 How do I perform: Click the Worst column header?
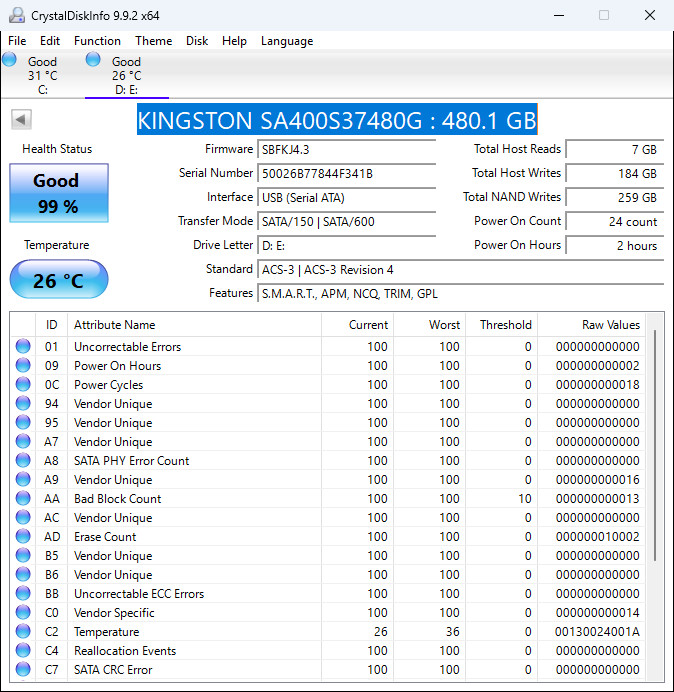[x=429, y=325]
